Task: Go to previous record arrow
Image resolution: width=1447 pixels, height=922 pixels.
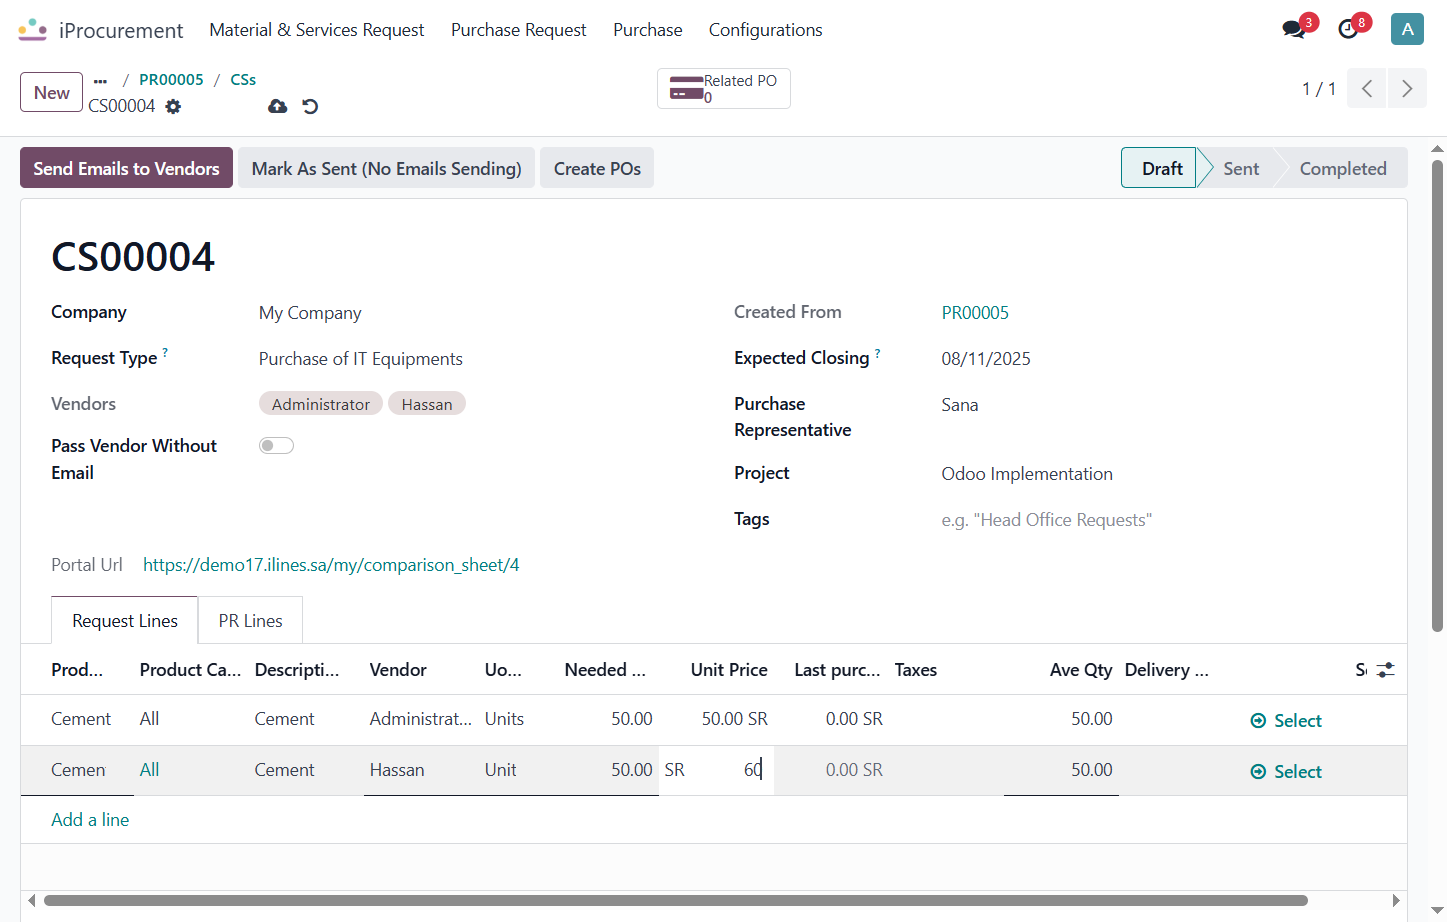Action: pyautogui.click(x=1367, y=88)
